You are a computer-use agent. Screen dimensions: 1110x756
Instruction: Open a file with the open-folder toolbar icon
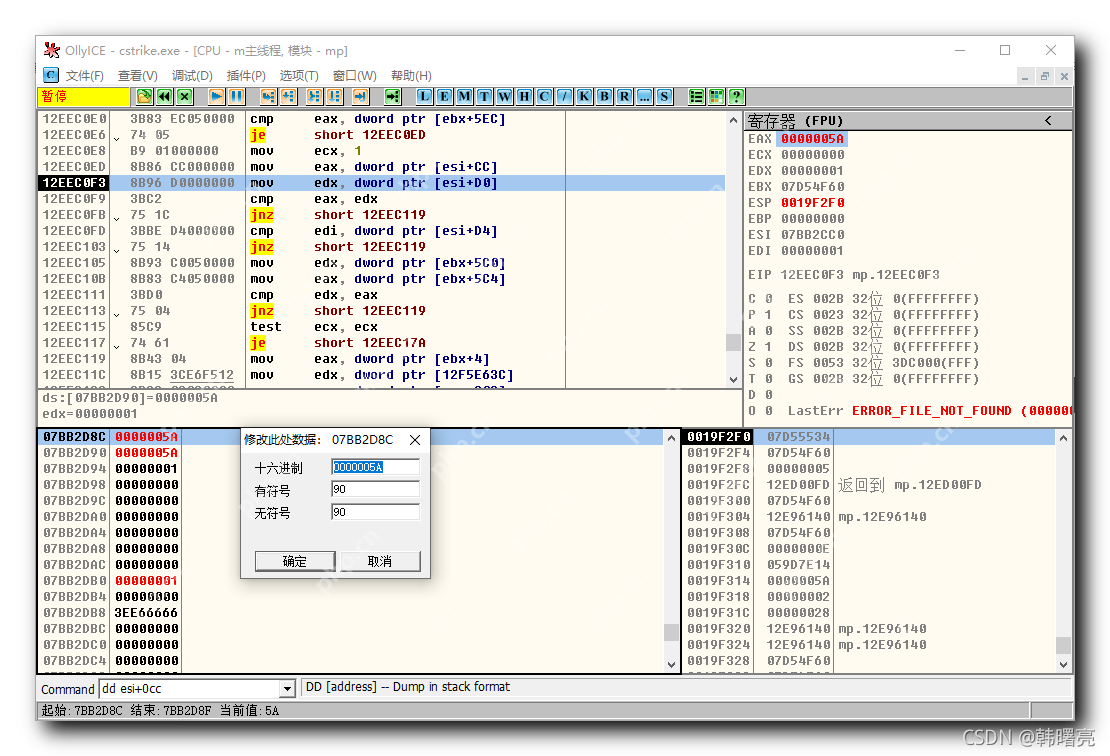(143, 96)
